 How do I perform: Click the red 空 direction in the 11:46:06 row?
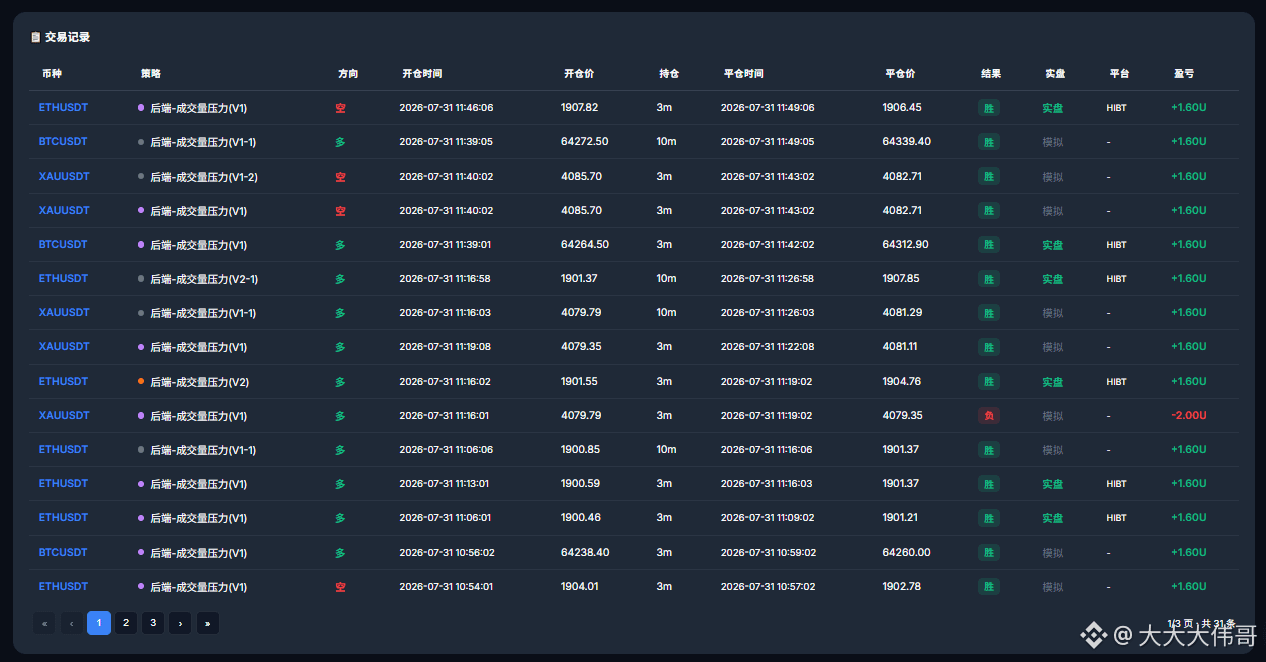coord(340,108)
